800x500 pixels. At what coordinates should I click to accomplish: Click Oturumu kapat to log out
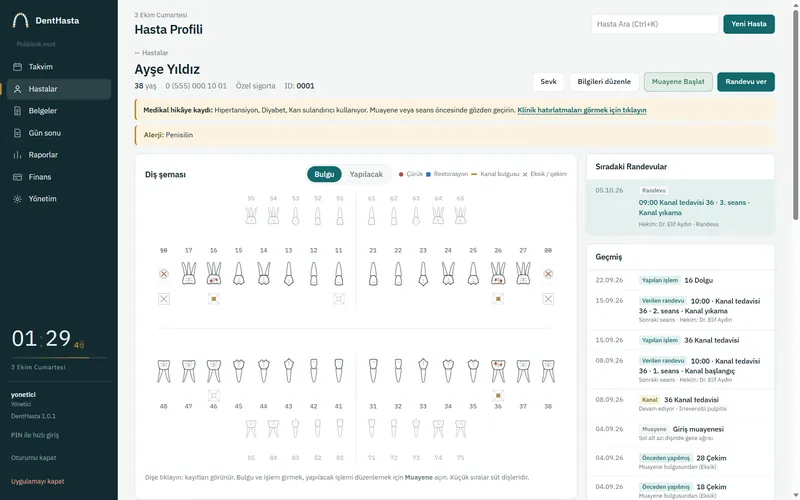click(34, 458)
